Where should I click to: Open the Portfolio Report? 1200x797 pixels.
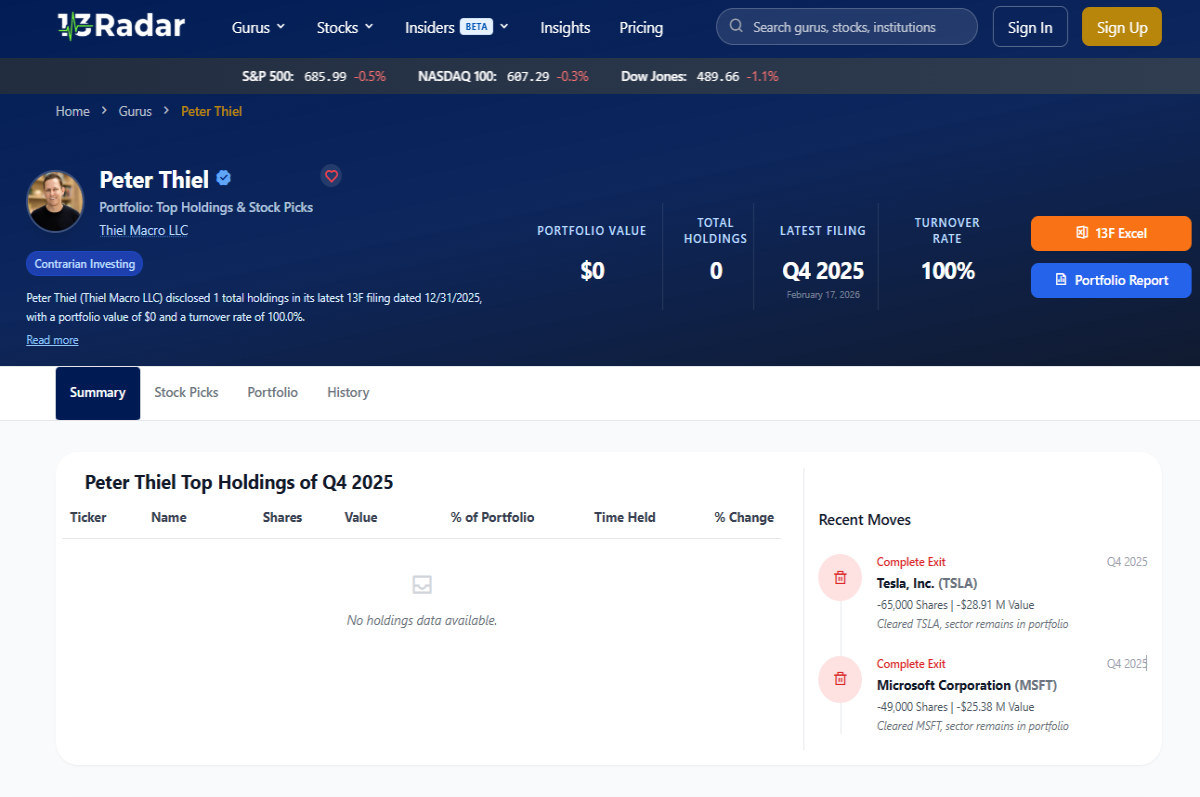[1111, 280]
